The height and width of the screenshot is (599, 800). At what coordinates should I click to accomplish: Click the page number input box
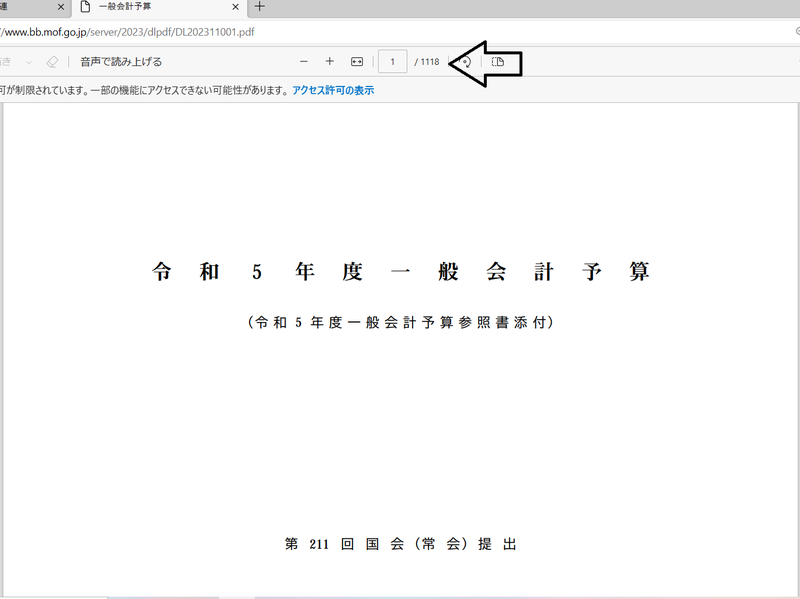tap(392, 62)
